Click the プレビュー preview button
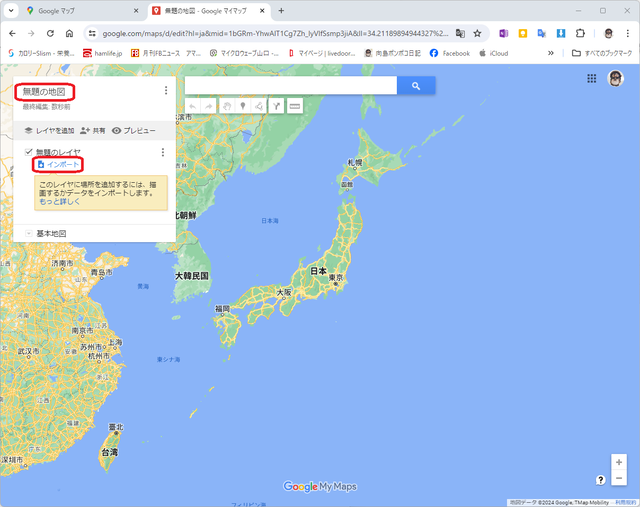Image resolution: width=640 pixels, height=507 pixels. coord(134,131)
